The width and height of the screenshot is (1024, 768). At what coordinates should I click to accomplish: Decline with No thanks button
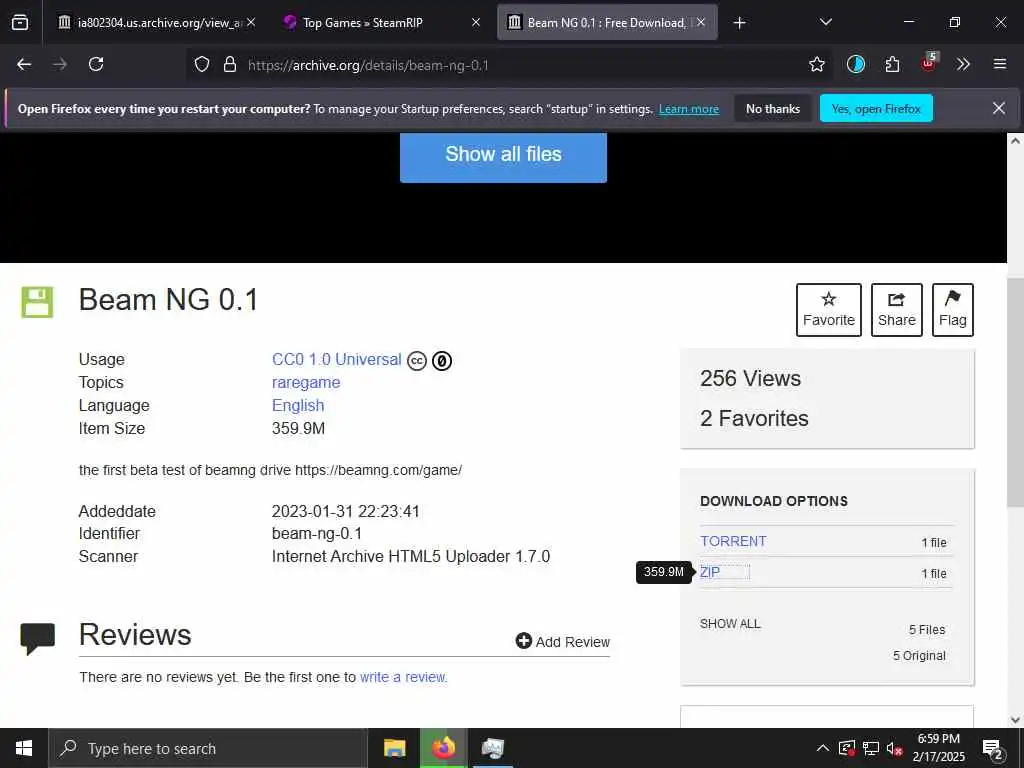coord(773,109)
